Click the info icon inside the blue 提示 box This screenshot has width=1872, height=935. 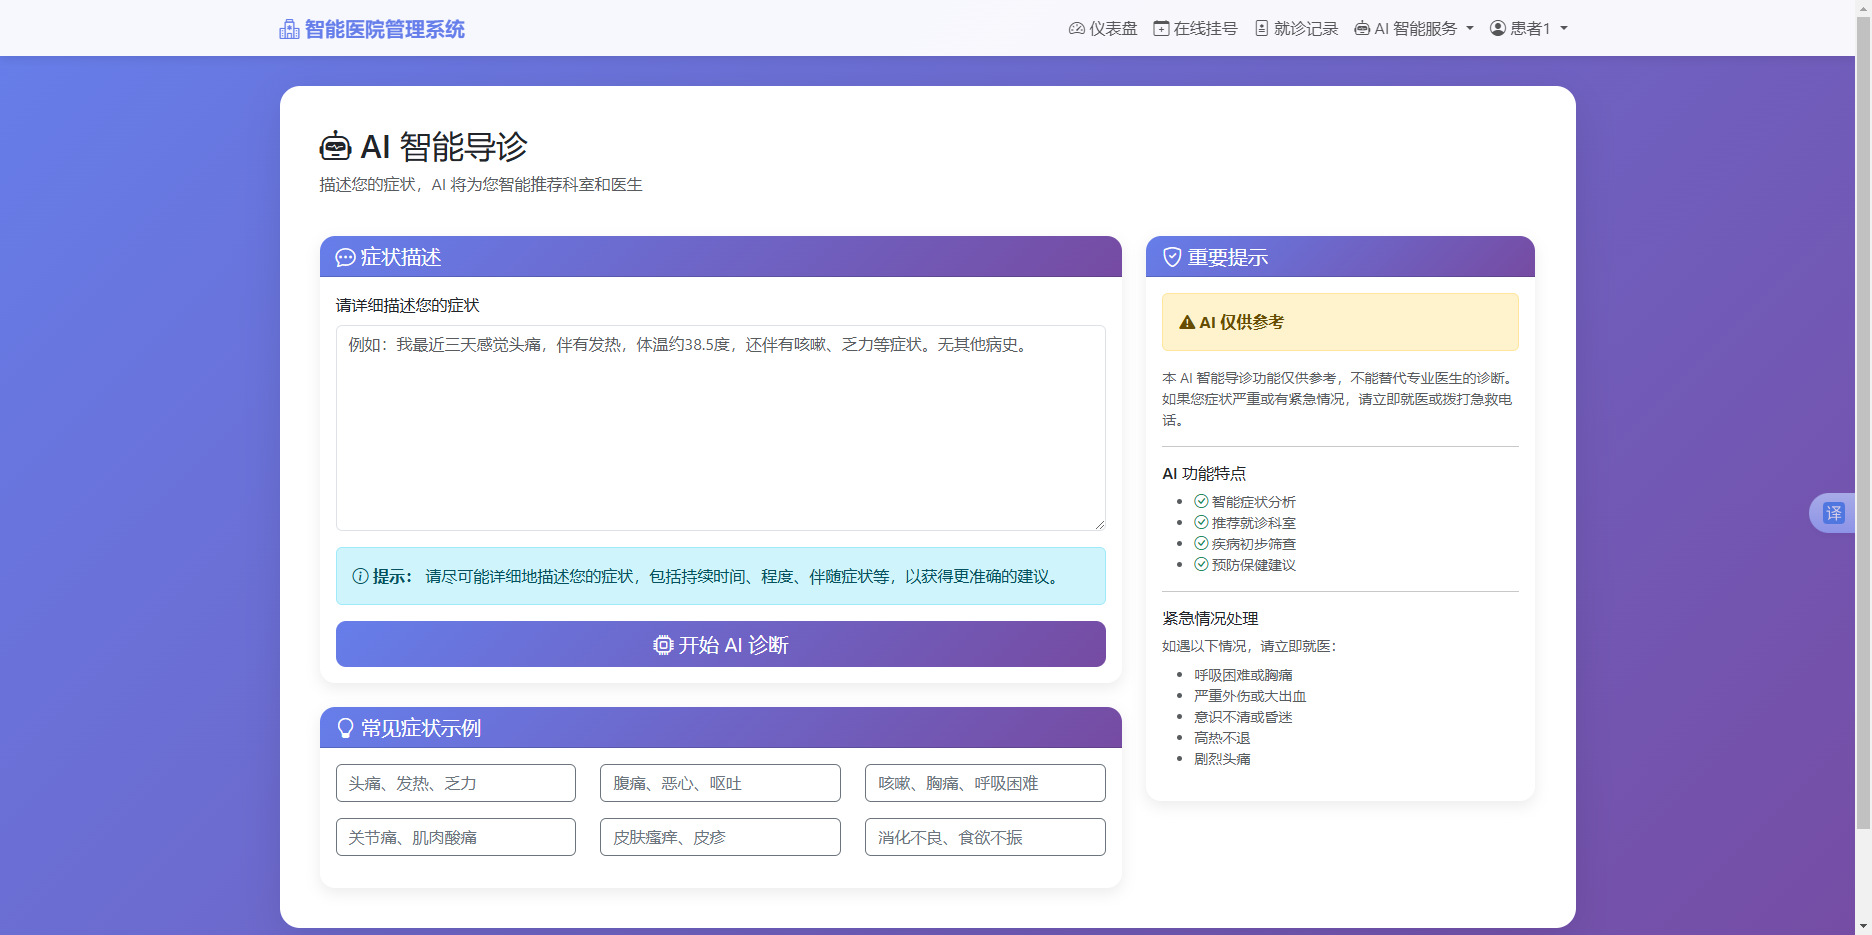pos(358,577)
